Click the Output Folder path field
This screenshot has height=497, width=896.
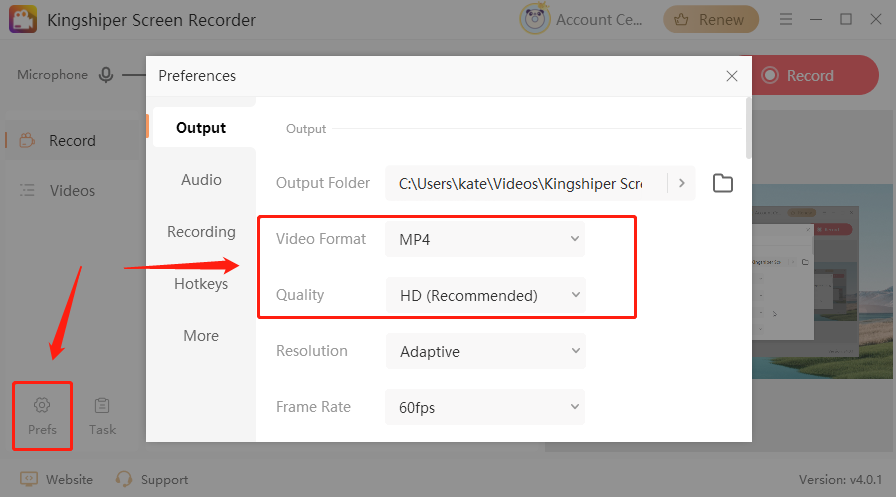[526, 183]
